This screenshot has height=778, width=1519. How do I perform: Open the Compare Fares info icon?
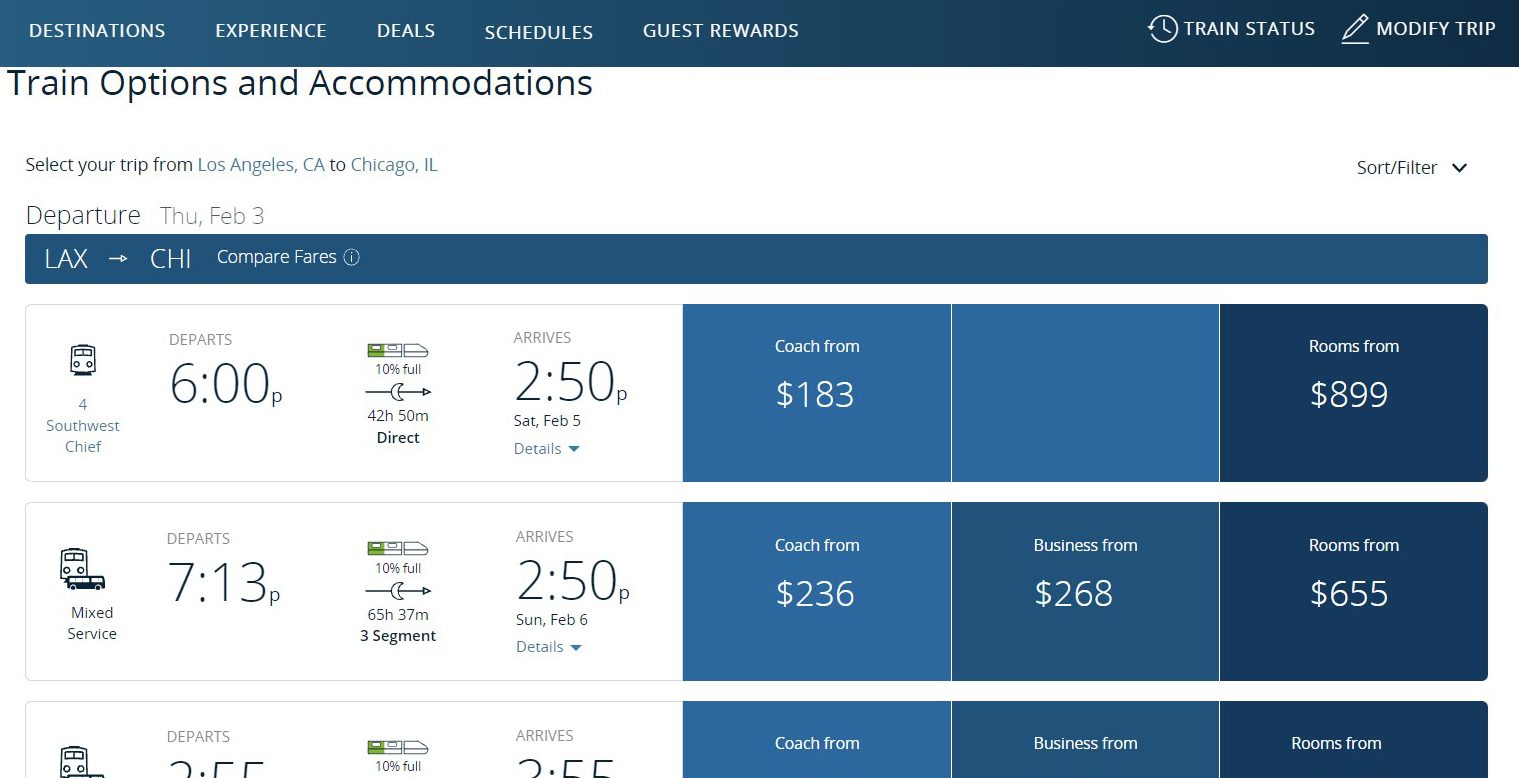[x=351, y=257]
